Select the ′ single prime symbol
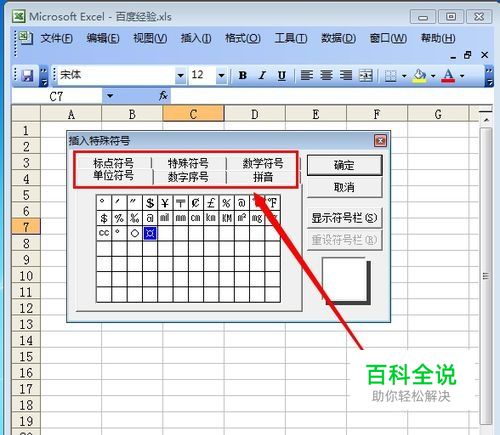 [x=119, y=203]
